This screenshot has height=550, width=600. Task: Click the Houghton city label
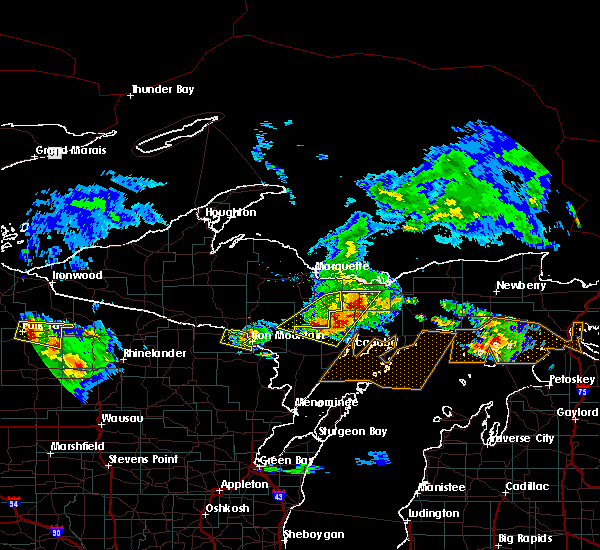tap(231, 212)
